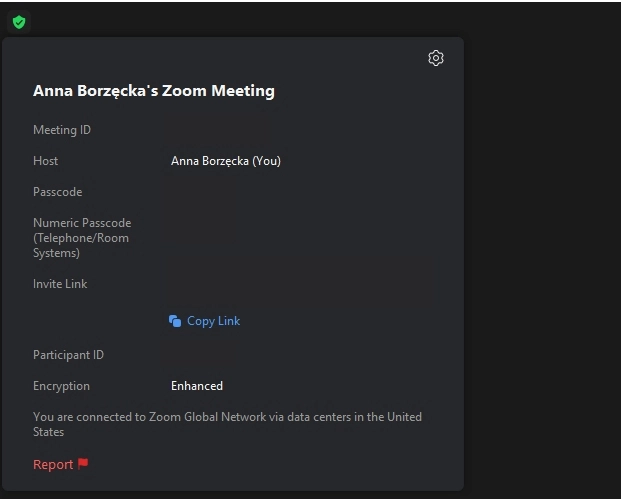Click the Participant ID label
The width and height of the screenshot is (621, 499).
pyautogui.click(x=68, y=355)
